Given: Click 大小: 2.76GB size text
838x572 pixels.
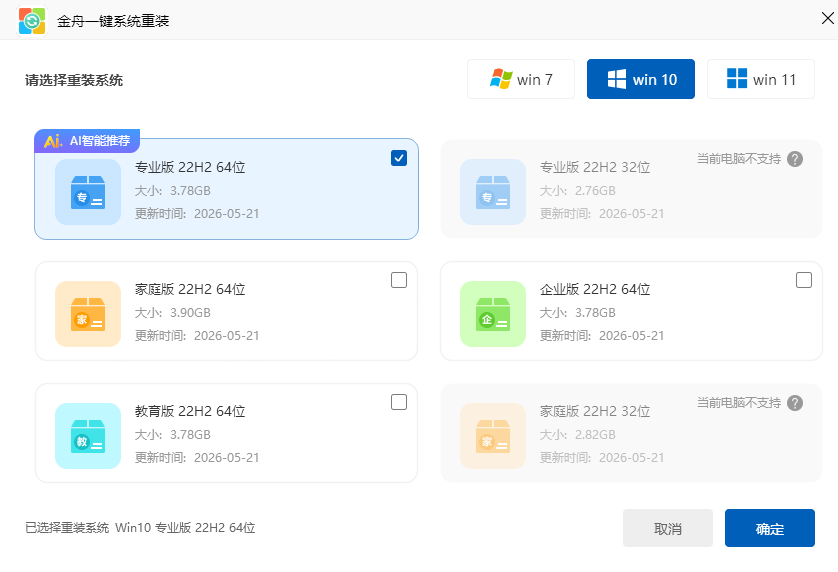Looking at the screenshot, I should click(578, 191).
